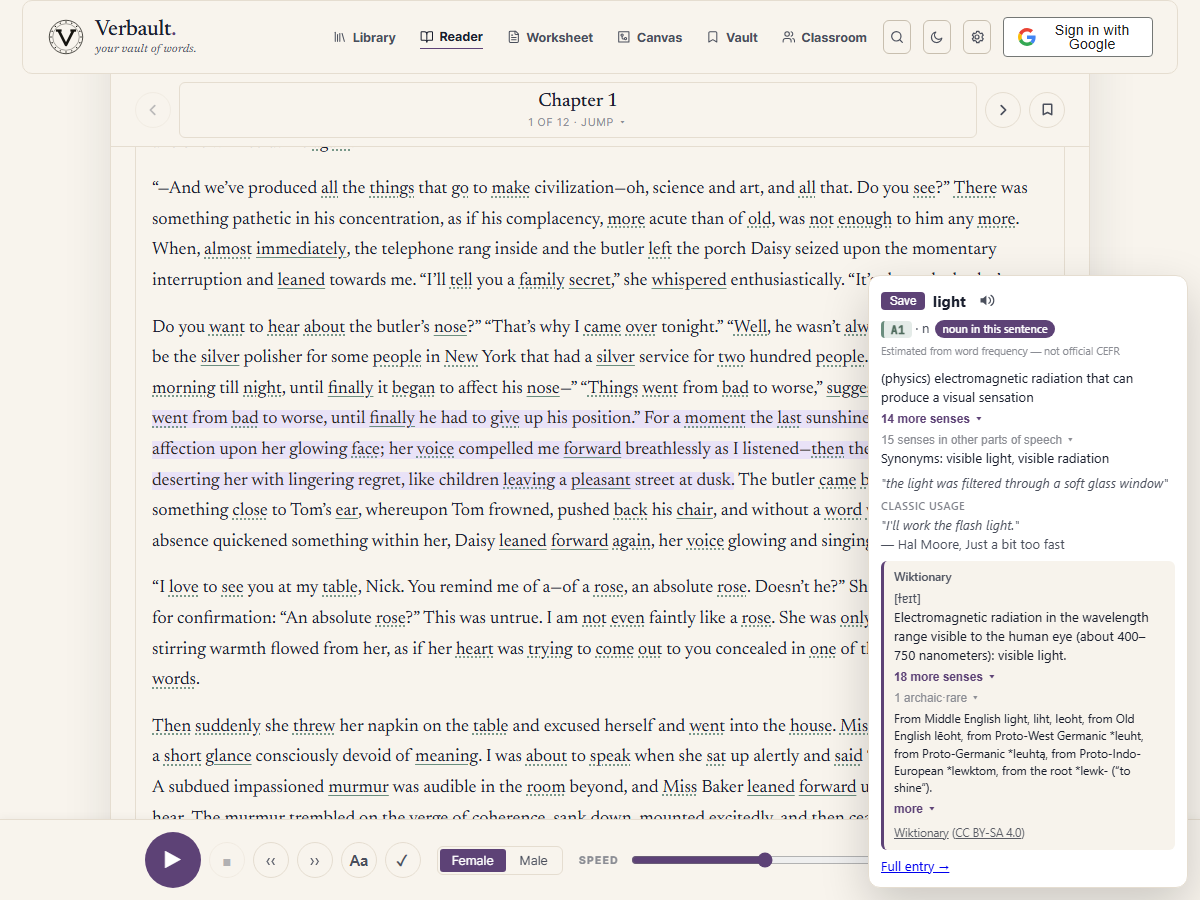This screenshot has height=900, width=1200.
Task: Open the Worksheet tab
Action: (550, 37)
